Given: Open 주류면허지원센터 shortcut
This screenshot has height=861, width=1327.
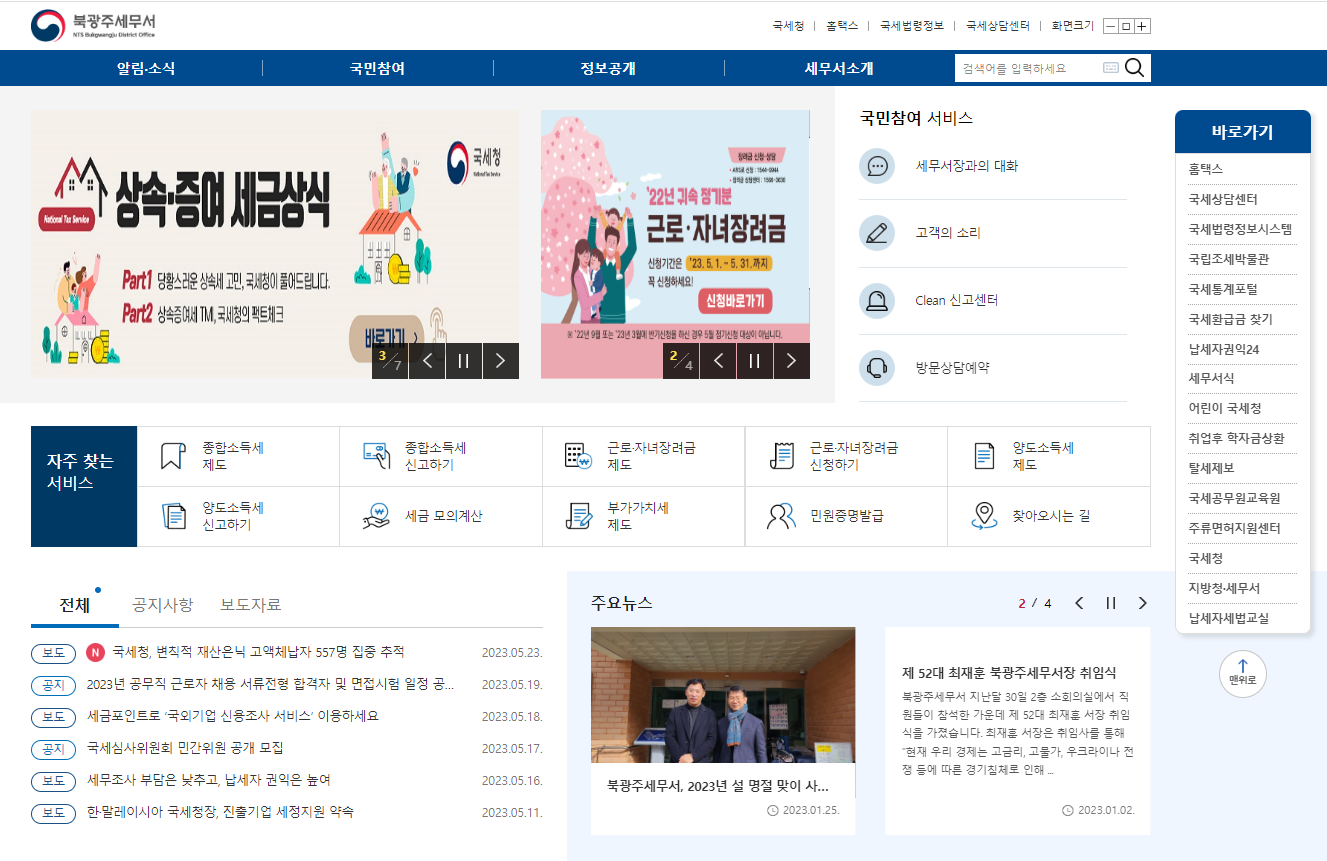Looking at the screenshot, I should [1234, 528].
